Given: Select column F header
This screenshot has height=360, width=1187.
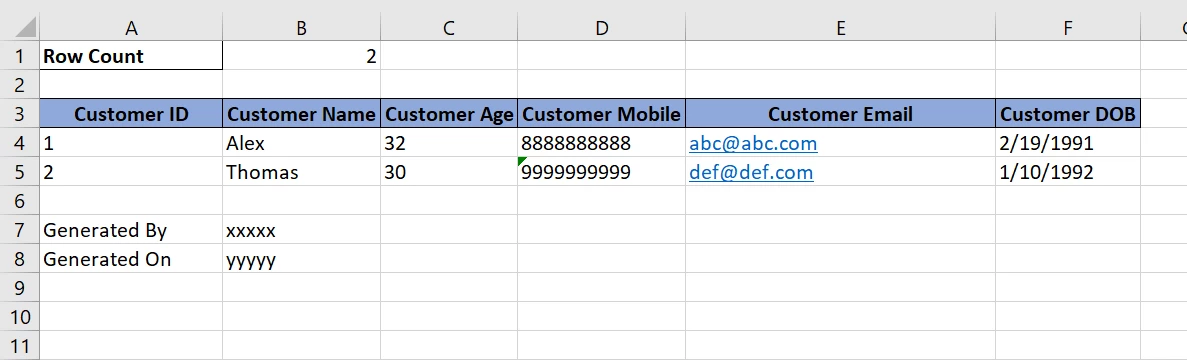Looking at the screenshot, I should 1068,28.
